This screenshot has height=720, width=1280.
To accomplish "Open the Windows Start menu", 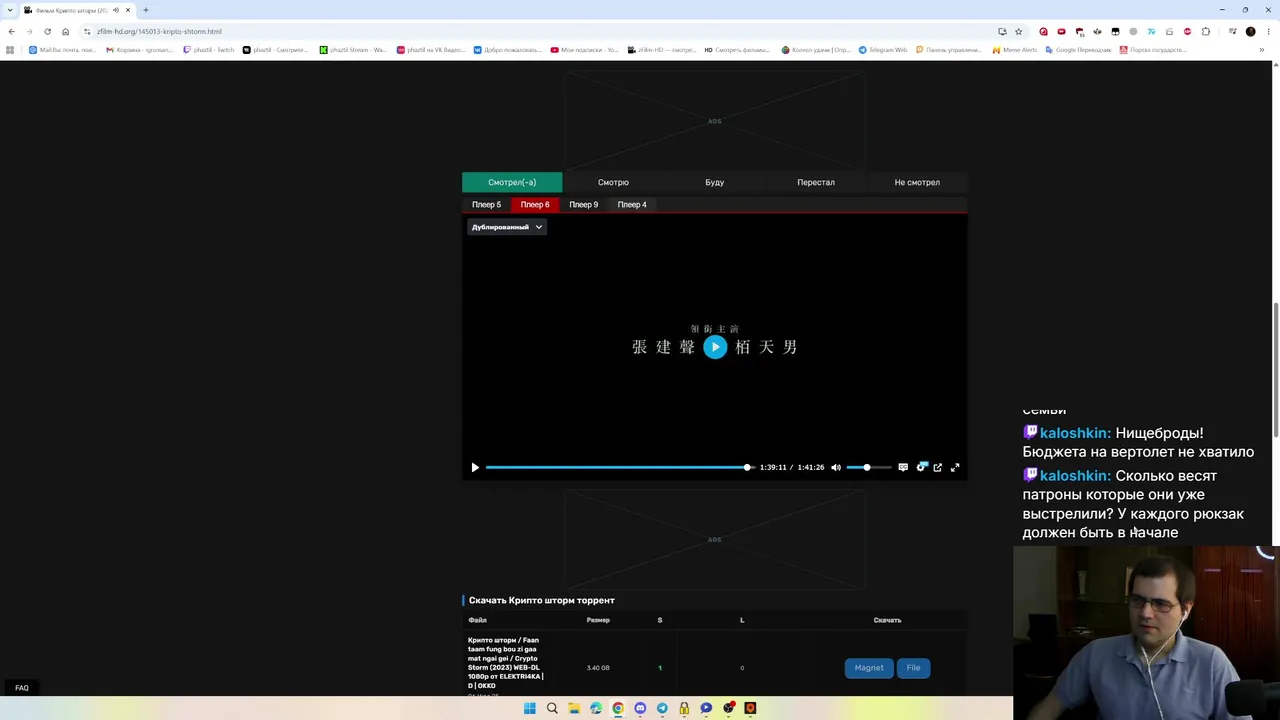I will pyautogui.click(x=529, y=708).
